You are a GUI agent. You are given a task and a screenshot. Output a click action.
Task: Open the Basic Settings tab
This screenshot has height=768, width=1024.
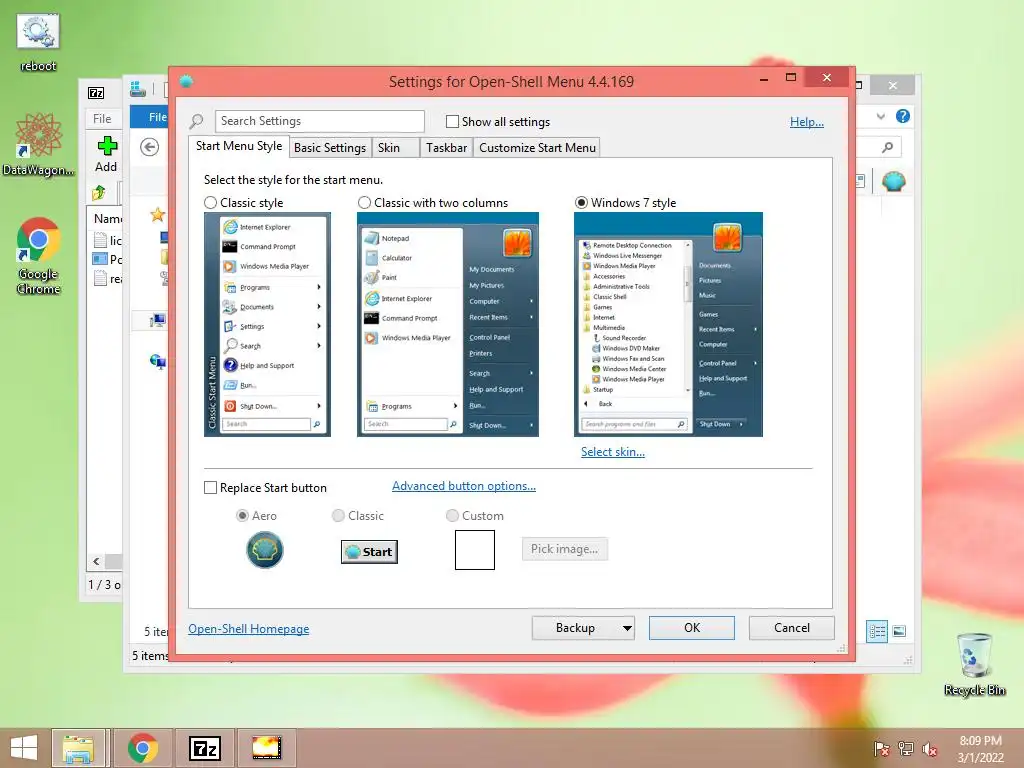click(x=330, y=148)
